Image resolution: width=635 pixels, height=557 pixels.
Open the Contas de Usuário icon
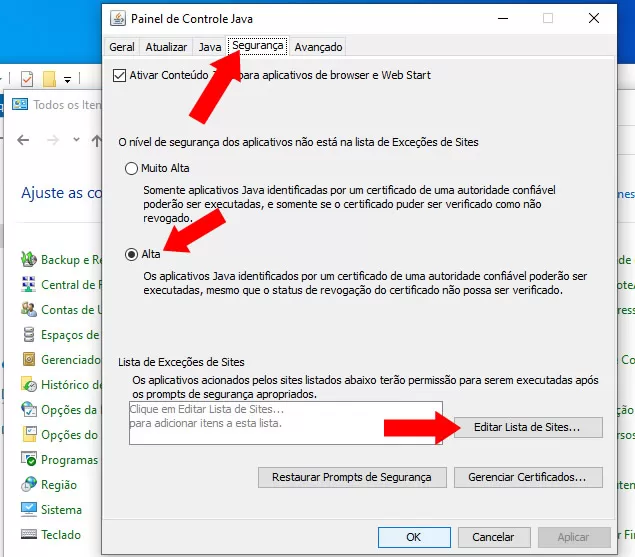point(29,310)
